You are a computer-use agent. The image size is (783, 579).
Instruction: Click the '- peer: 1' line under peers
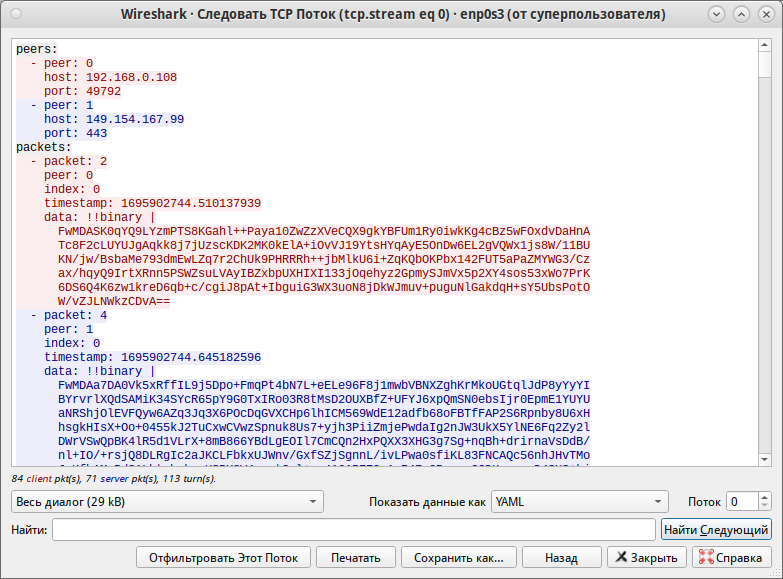tap(61, 105)
